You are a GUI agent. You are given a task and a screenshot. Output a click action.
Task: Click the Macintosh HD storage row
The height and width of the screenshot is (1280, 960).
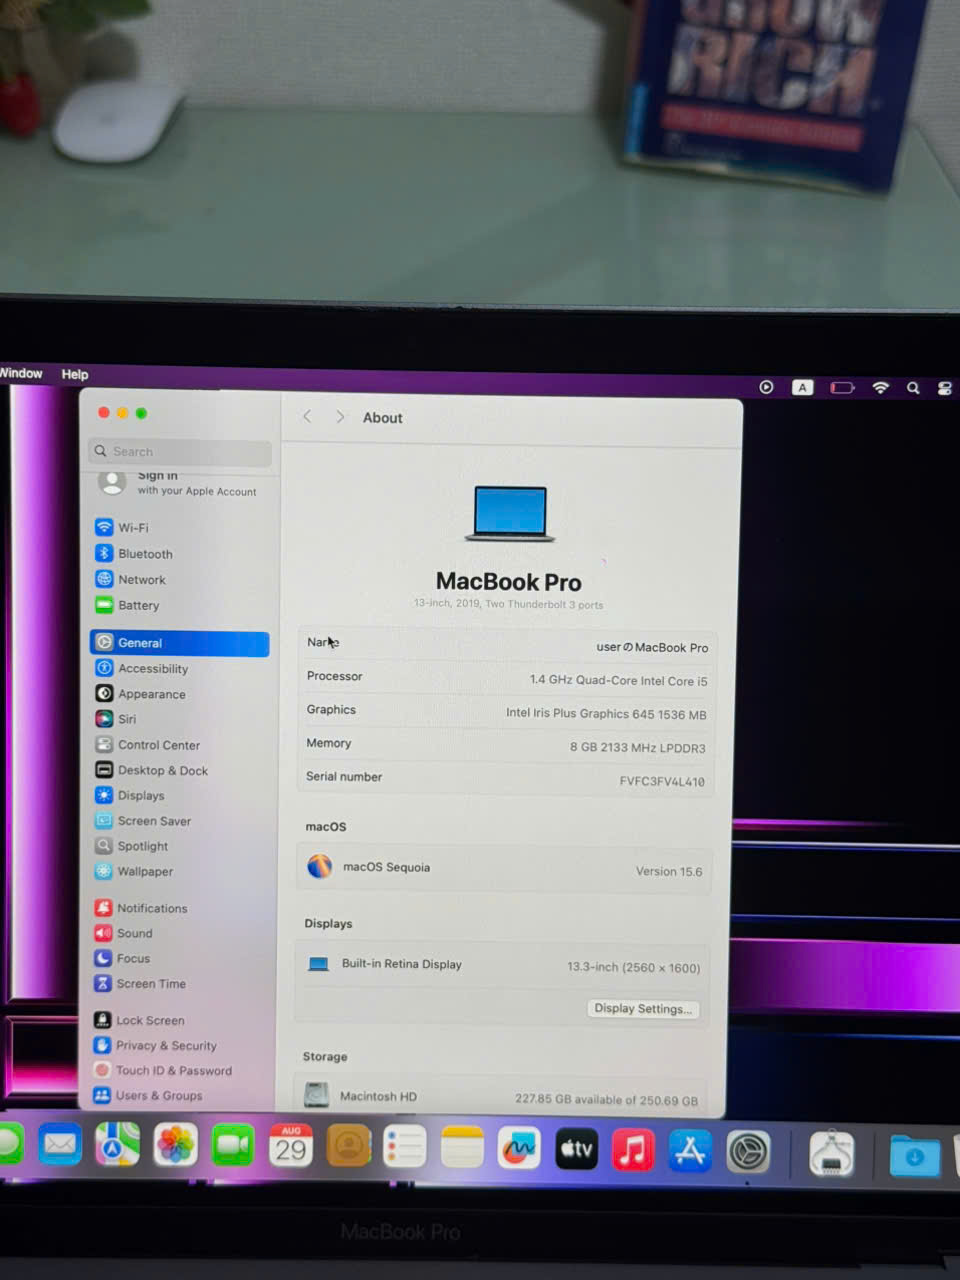pos(500,1096)
